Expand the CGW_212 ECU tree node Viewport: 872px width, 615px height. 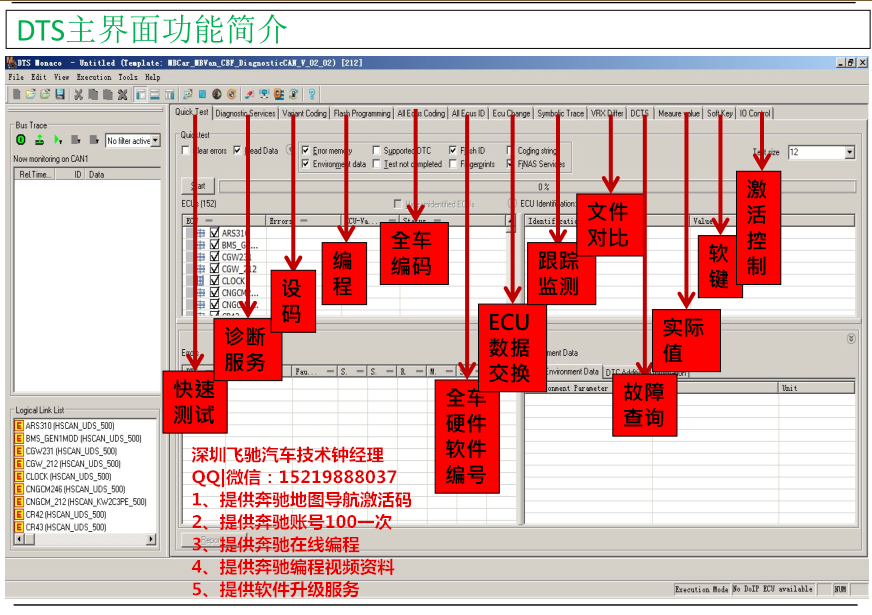tap(201, 269)
